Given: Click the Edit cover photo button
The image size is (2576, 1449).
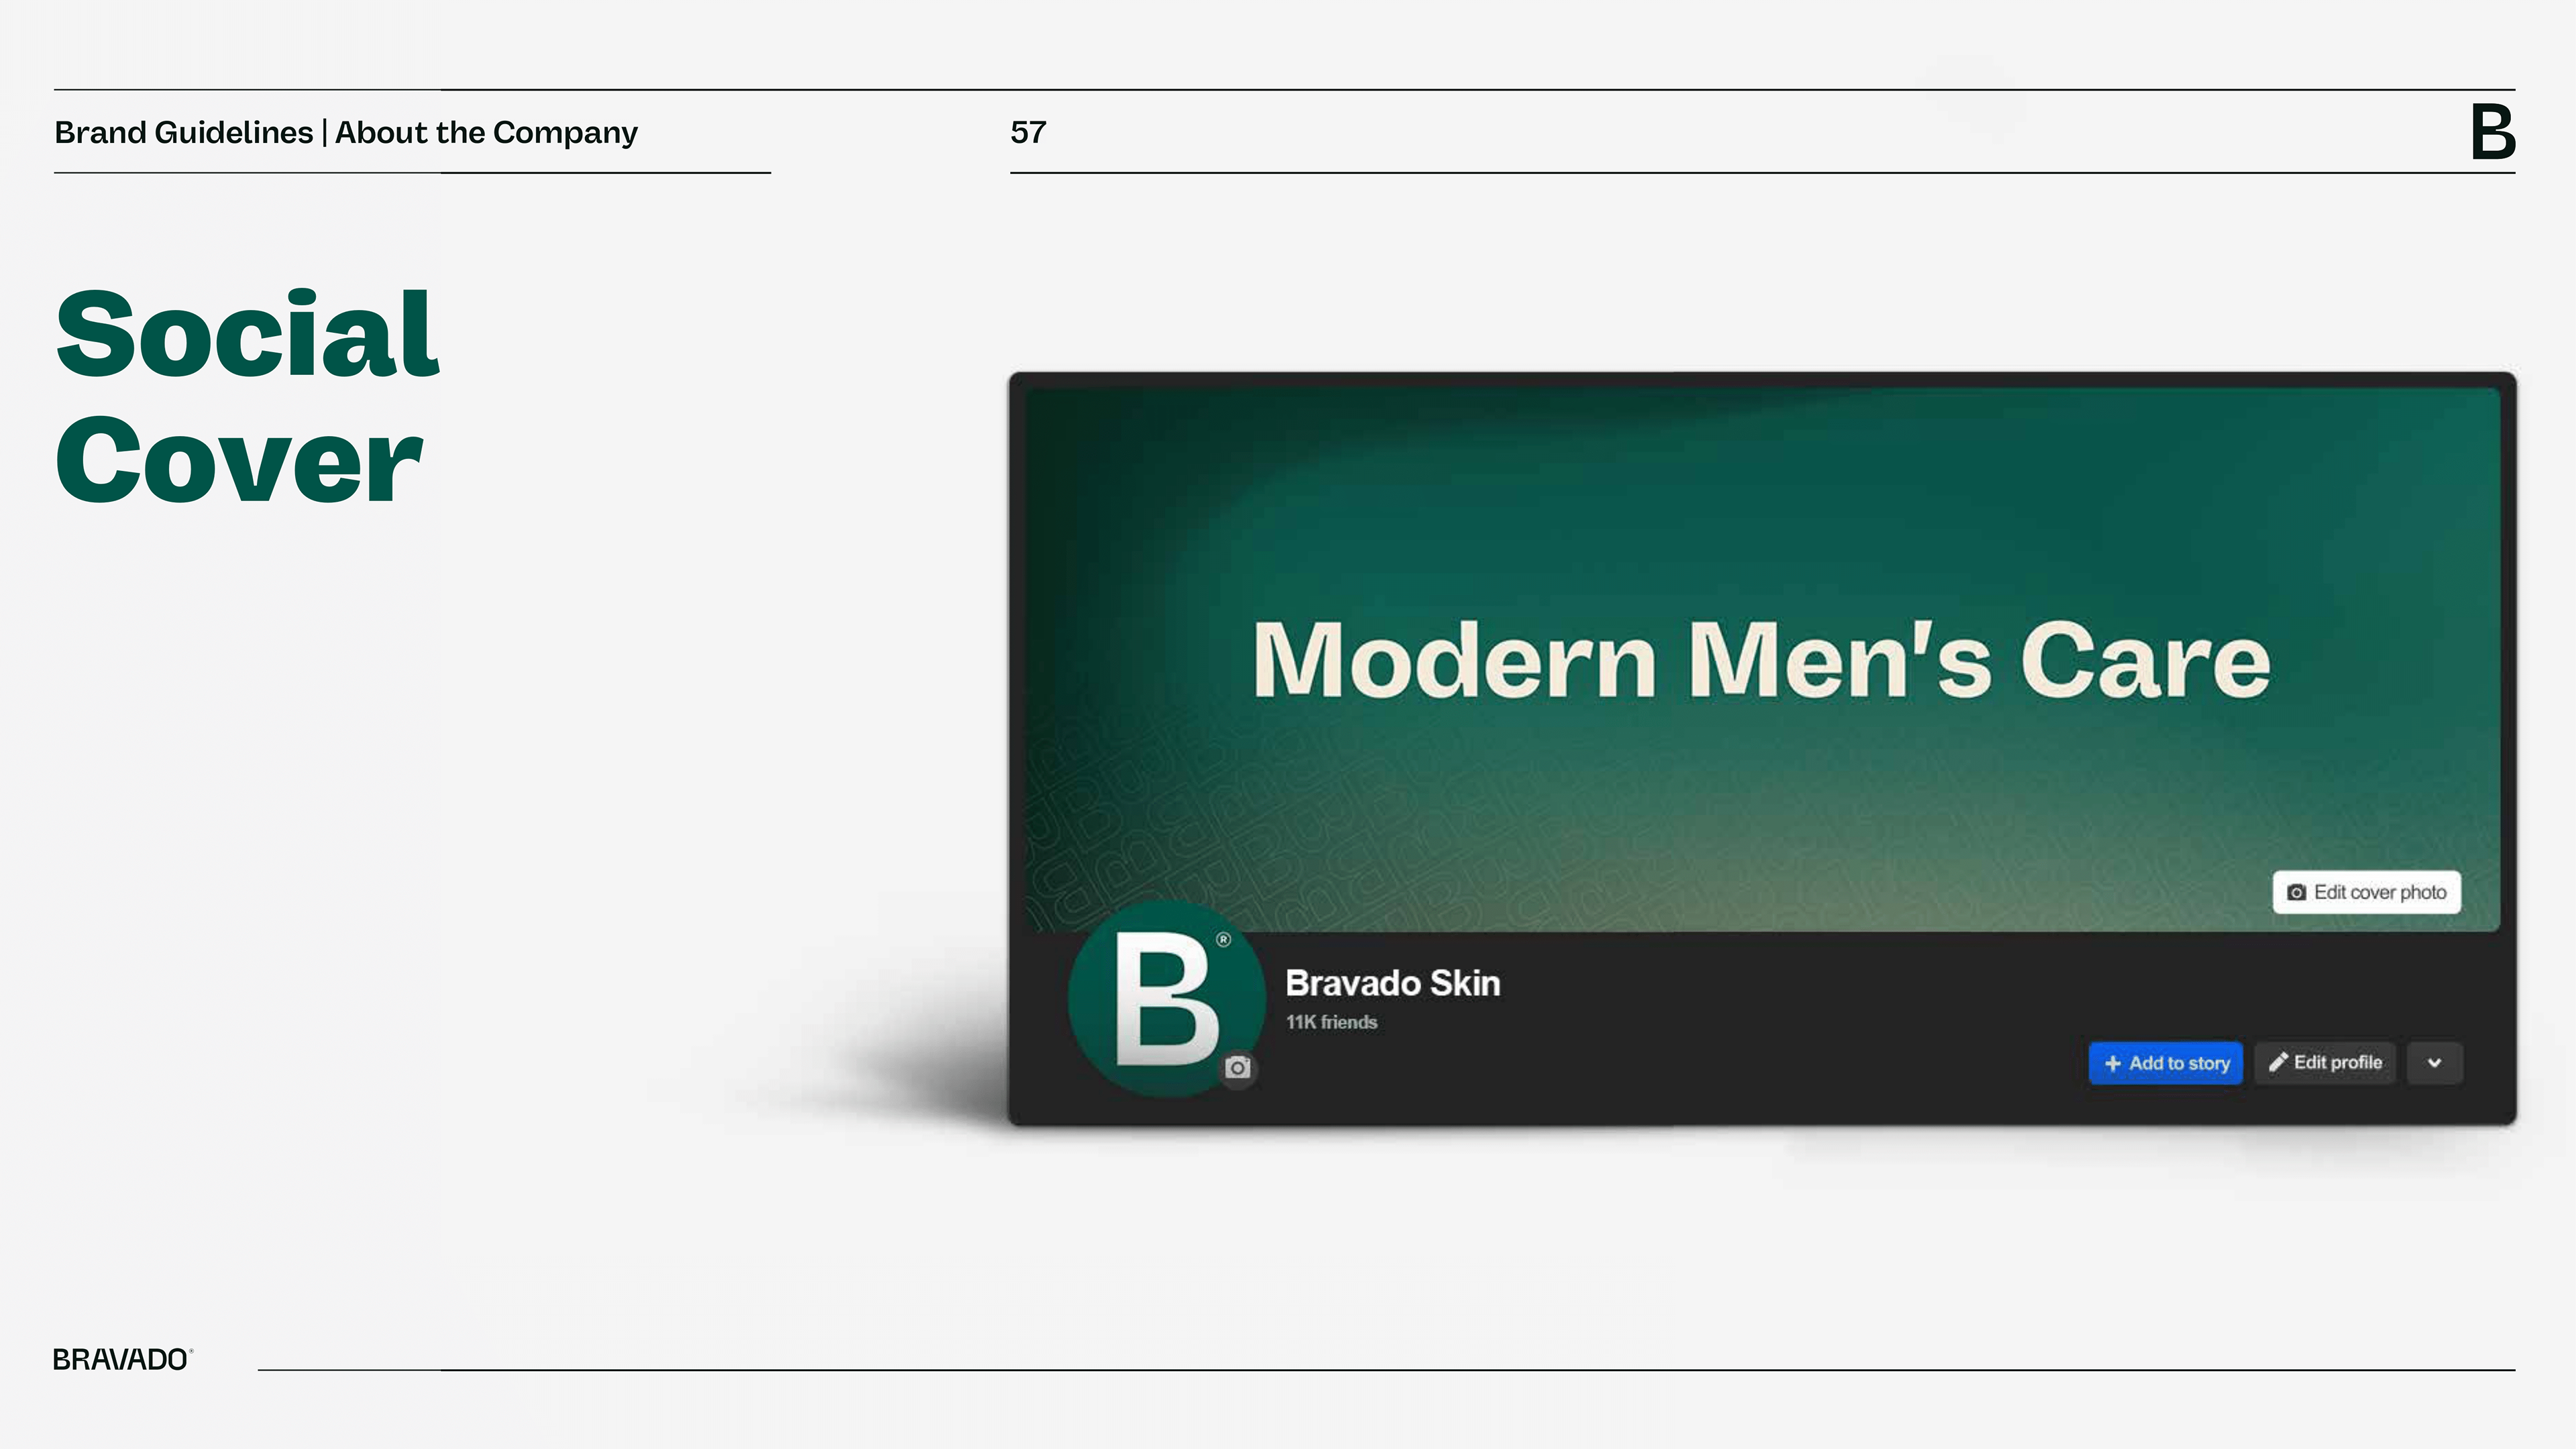Looking at the screenshot, I should (2366, 892).
